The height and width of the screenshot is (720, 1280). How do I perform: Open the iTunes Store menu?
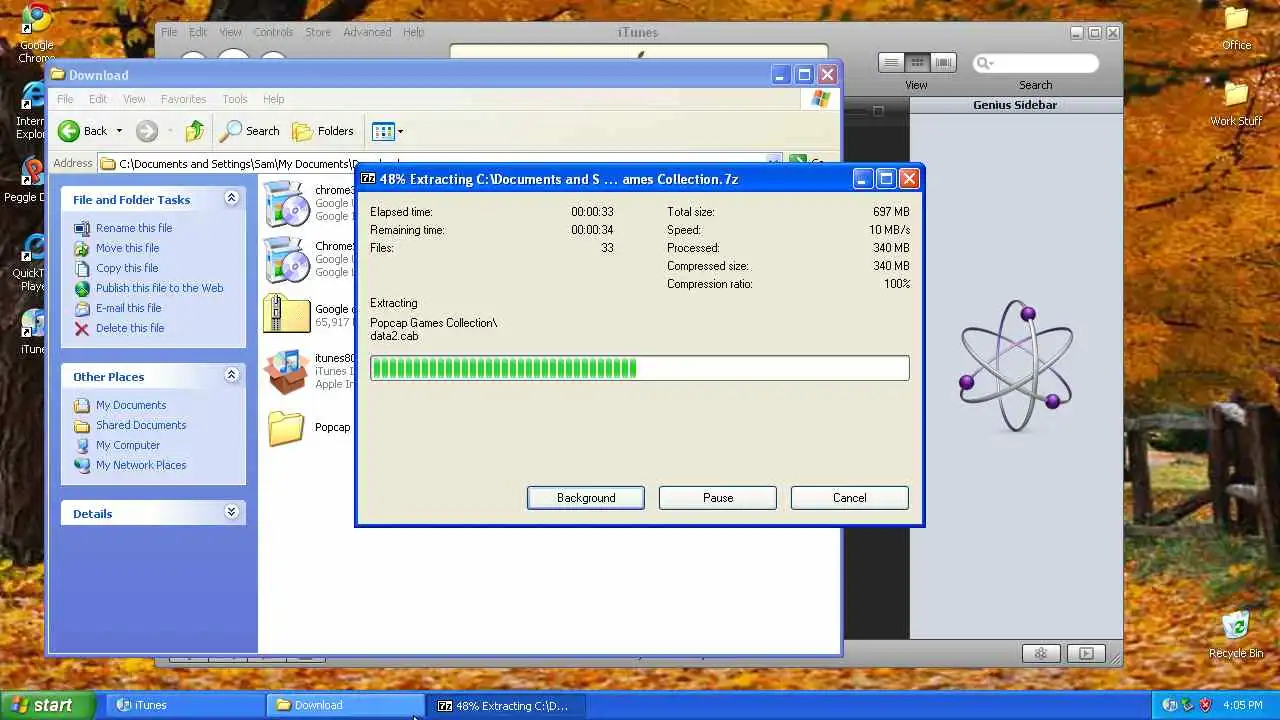(x=318, y=32)
